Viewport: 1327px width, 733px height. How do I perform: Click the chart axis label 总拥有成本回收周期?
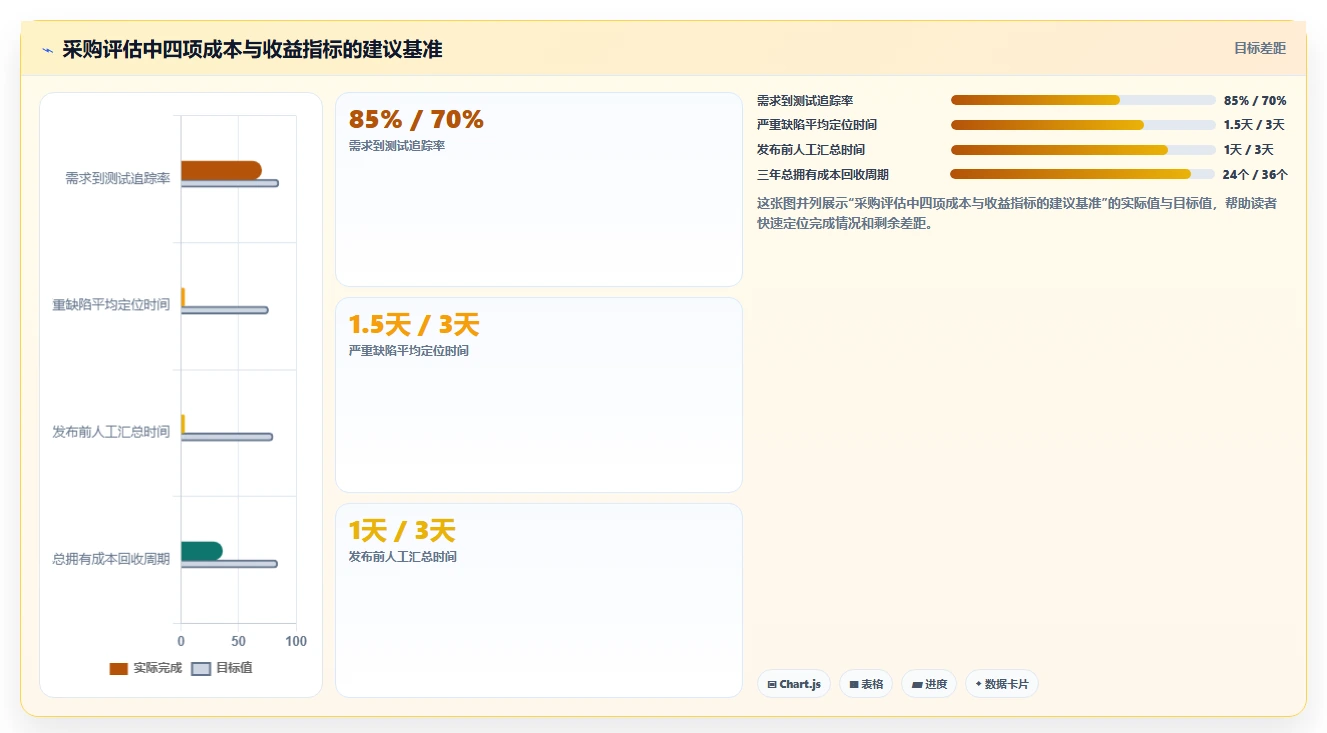coord(111,559)
